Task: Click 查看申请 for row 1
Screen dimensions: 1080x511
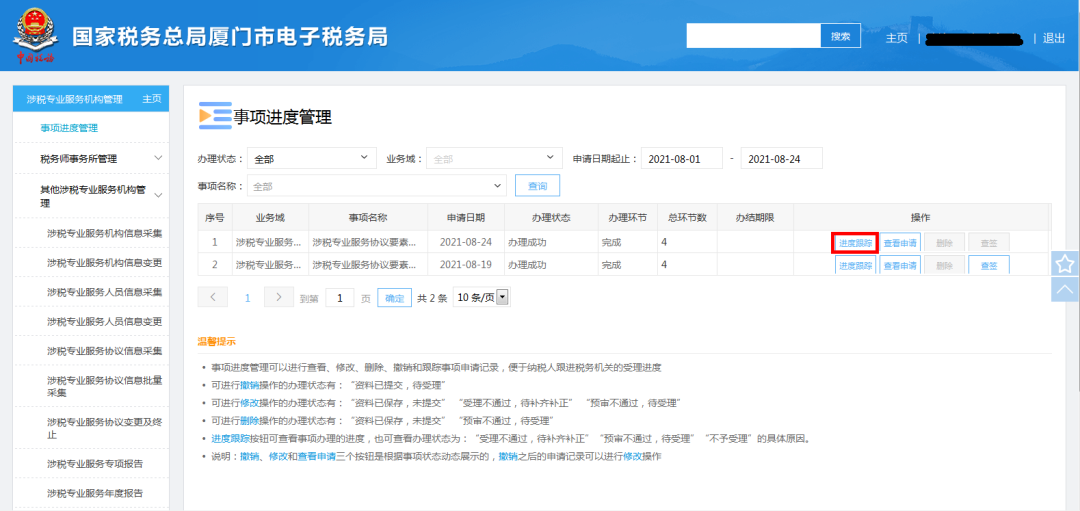Action: coord(900,243)
